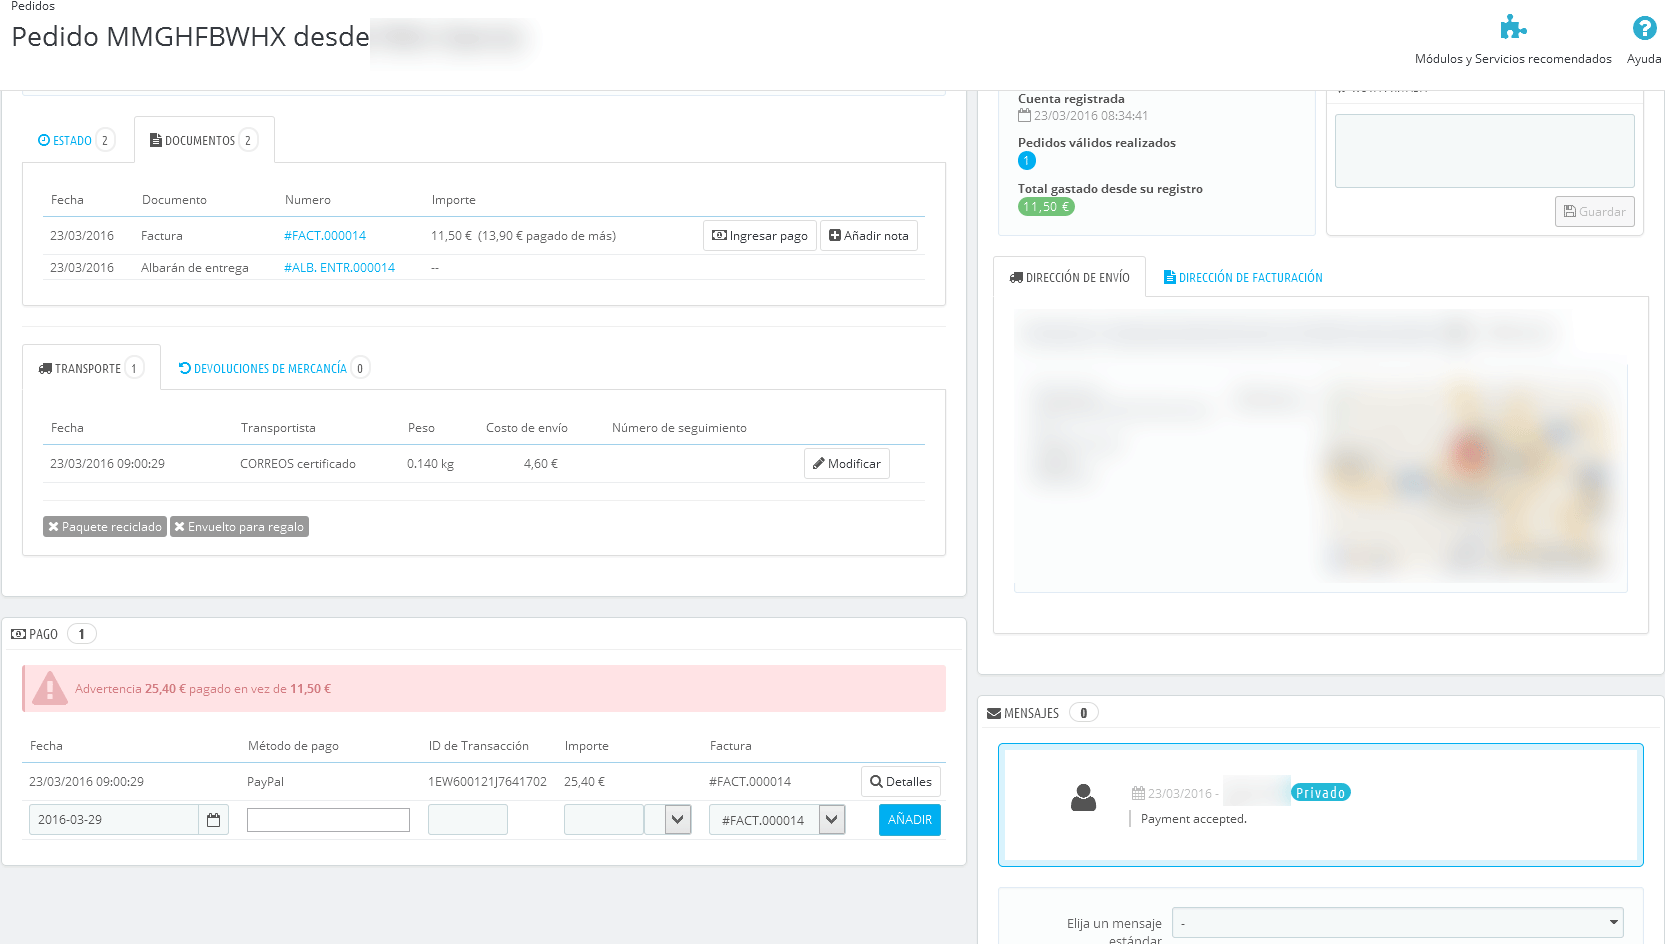Click the Albarán de entrega document row
The width and height of the screenshot is (1665, 944).
(x=484, y=268)
